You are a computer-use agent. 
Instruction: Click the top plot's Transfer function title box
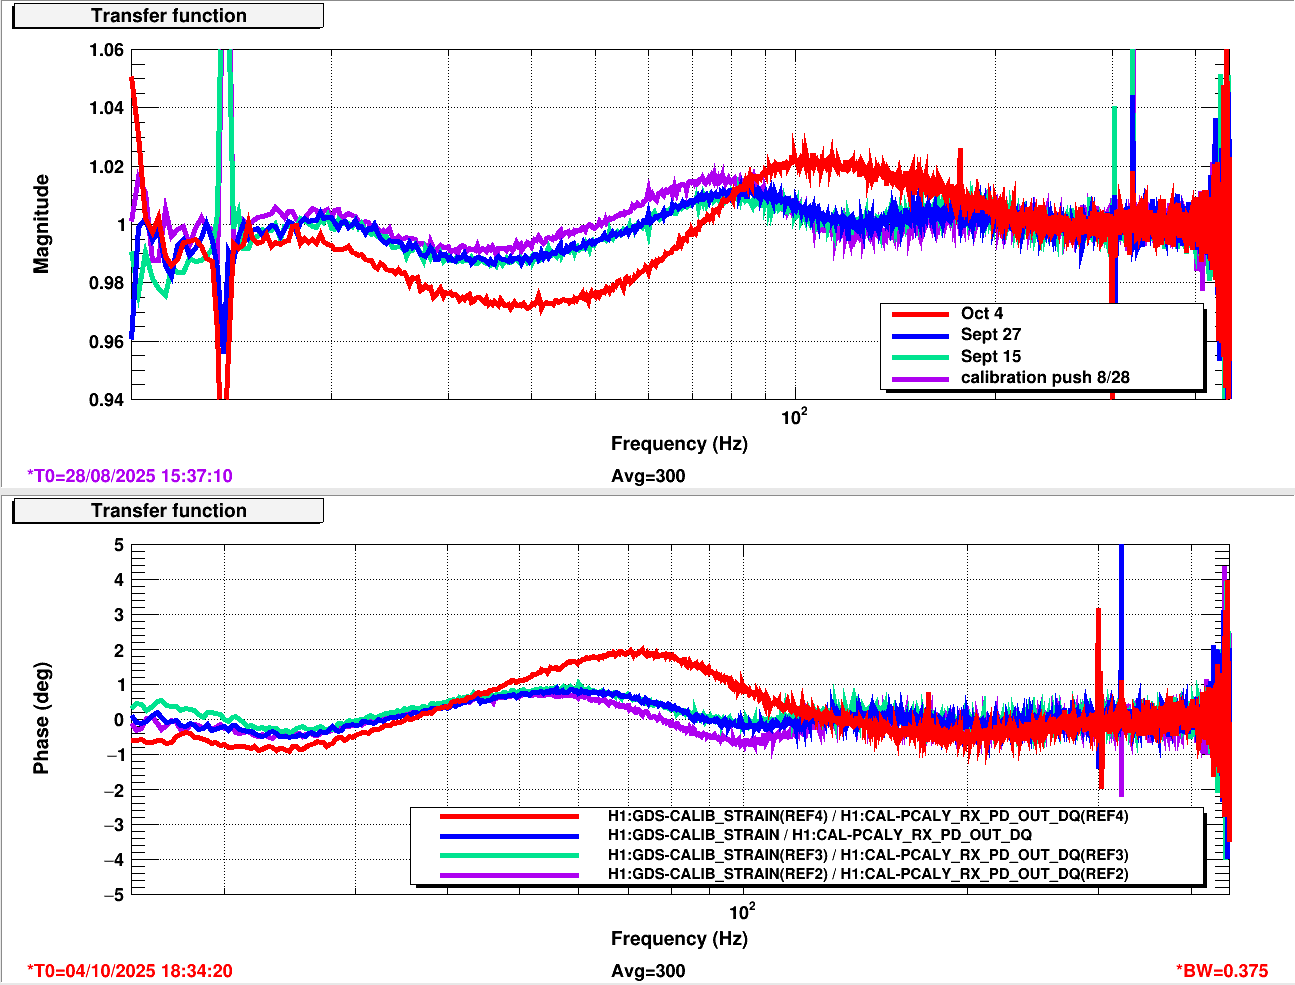click(168, 16)
